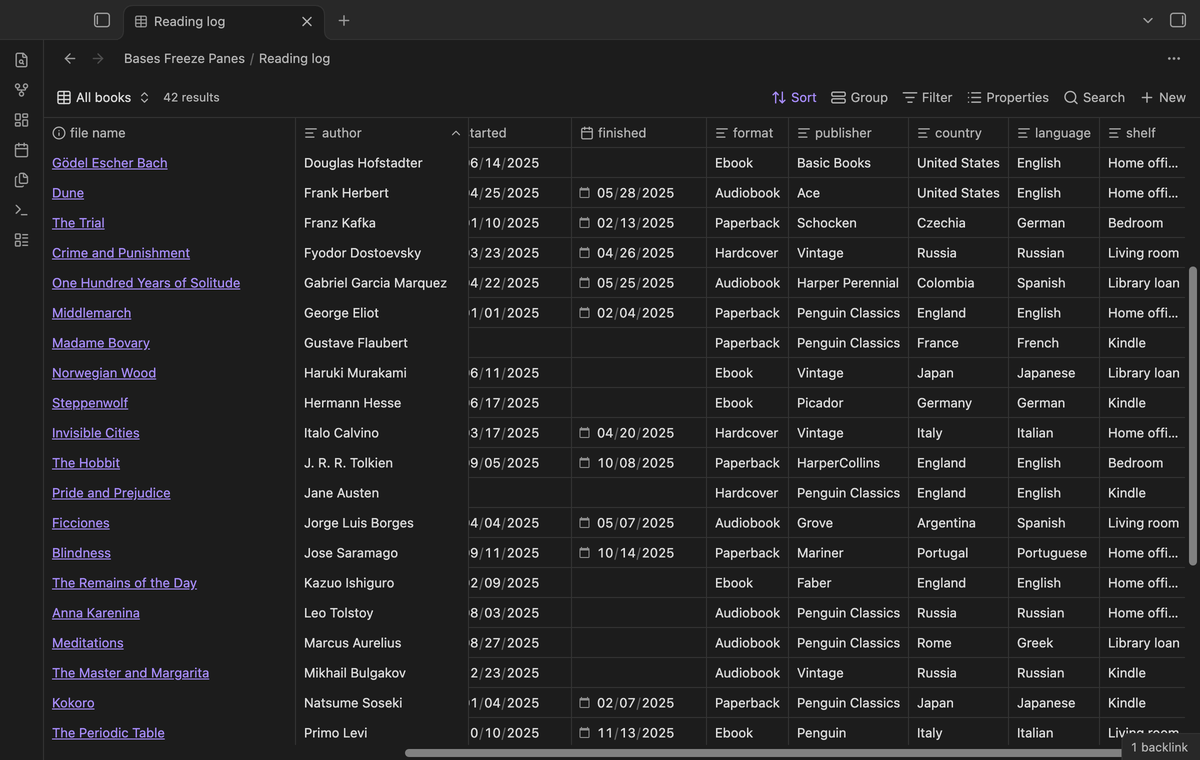Viewport: 1200px width, 760px height.
Task: Navigate forward with right arrow
Action: (x=98, y=58)
